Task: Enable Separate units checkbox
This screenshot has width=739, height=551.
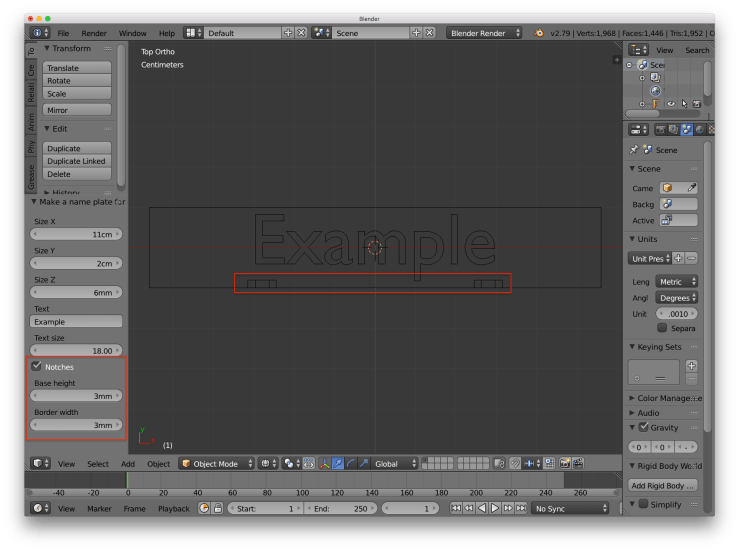Action: 662,328
